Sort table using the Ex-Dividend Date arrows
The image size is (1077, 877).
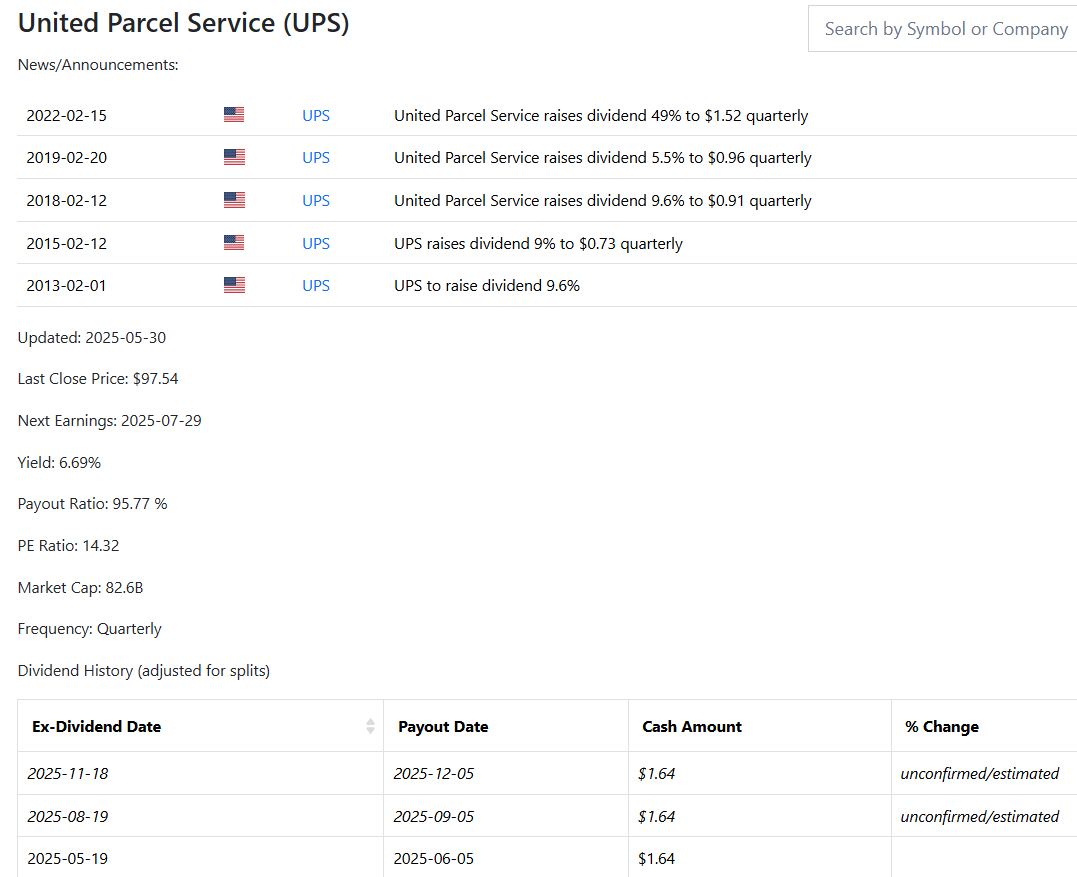point(370,726)
